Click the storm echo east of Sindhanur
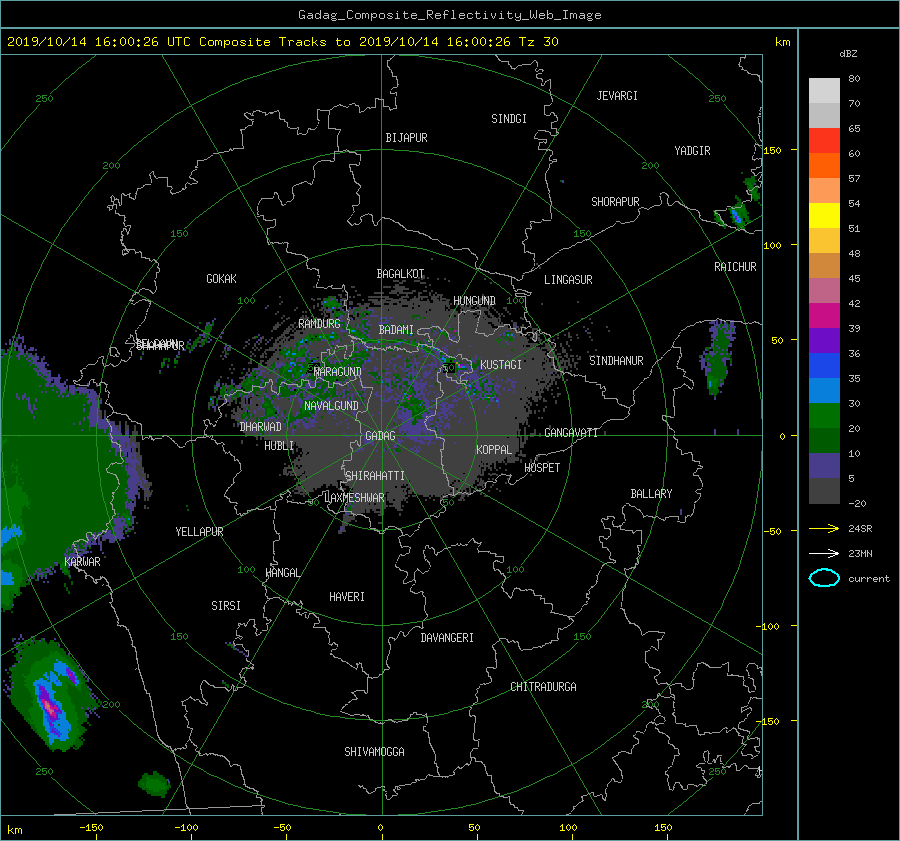 pyautogui.click(x=717, y=357)
